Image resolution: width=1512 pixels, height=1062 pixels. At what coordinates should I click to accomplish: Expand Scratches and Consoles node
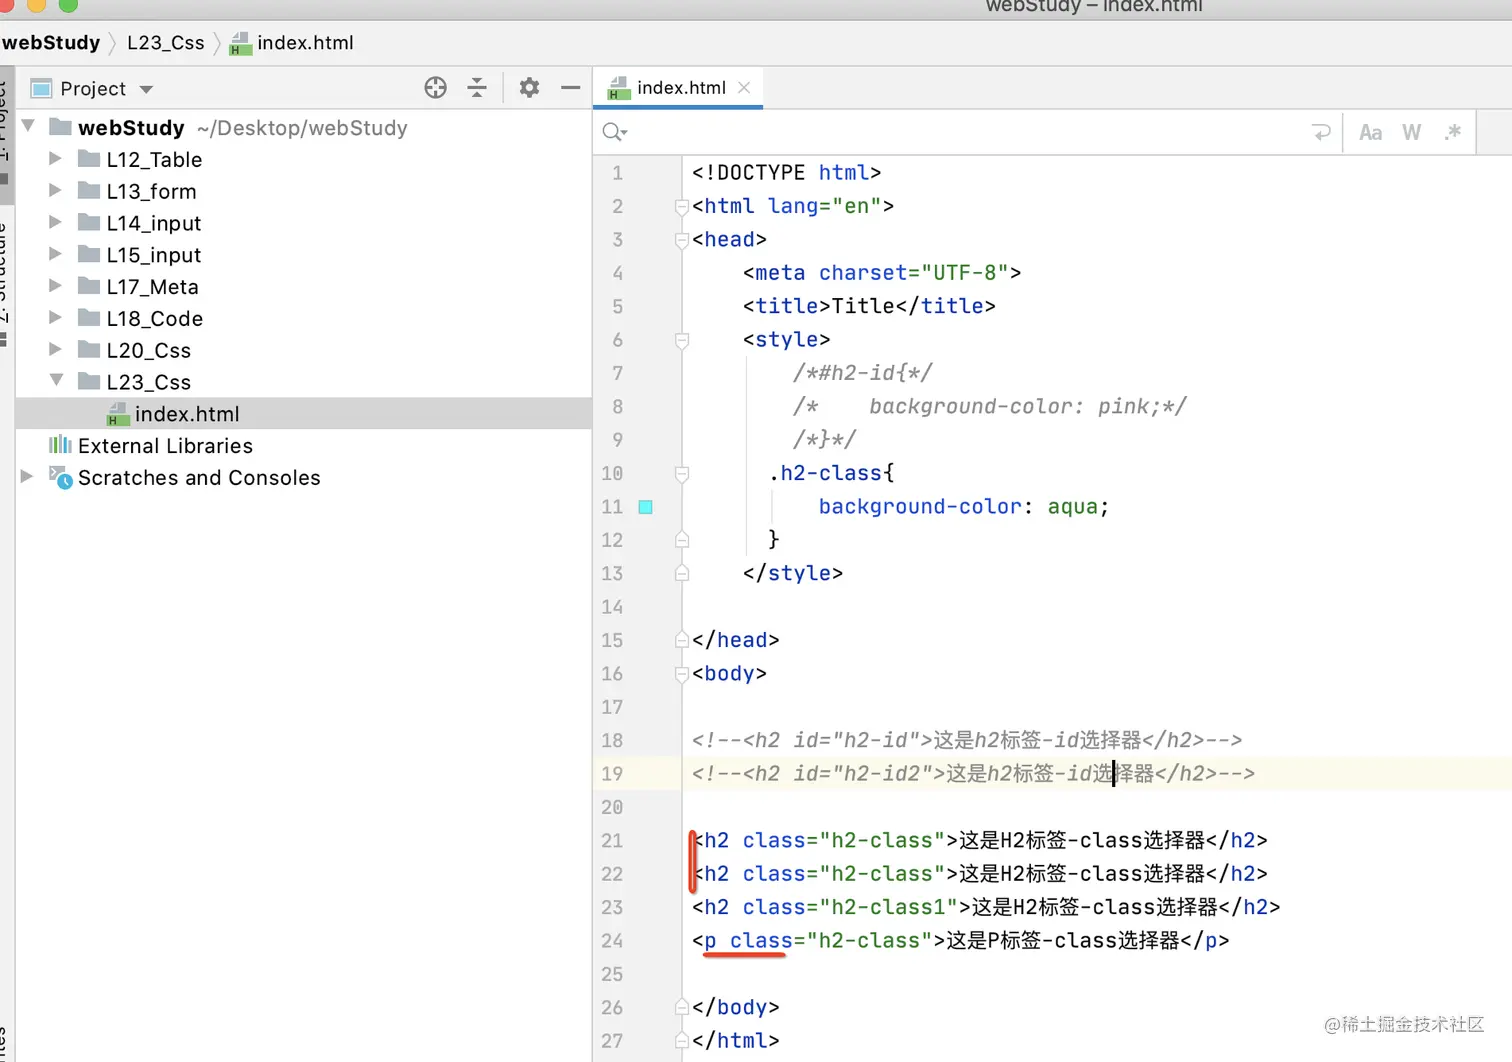[x=27, y=477]
